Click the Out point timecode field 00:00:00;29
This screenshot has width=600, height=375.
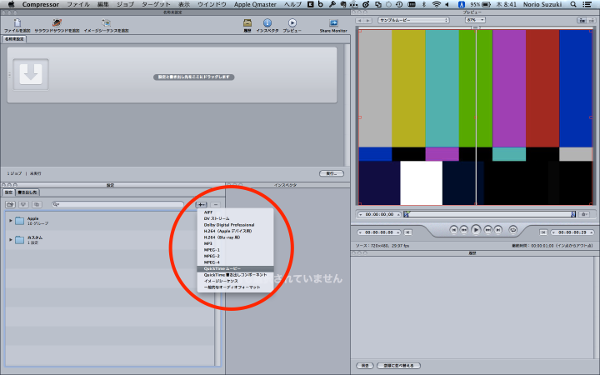pyautogui.click(x=572, y=232)
